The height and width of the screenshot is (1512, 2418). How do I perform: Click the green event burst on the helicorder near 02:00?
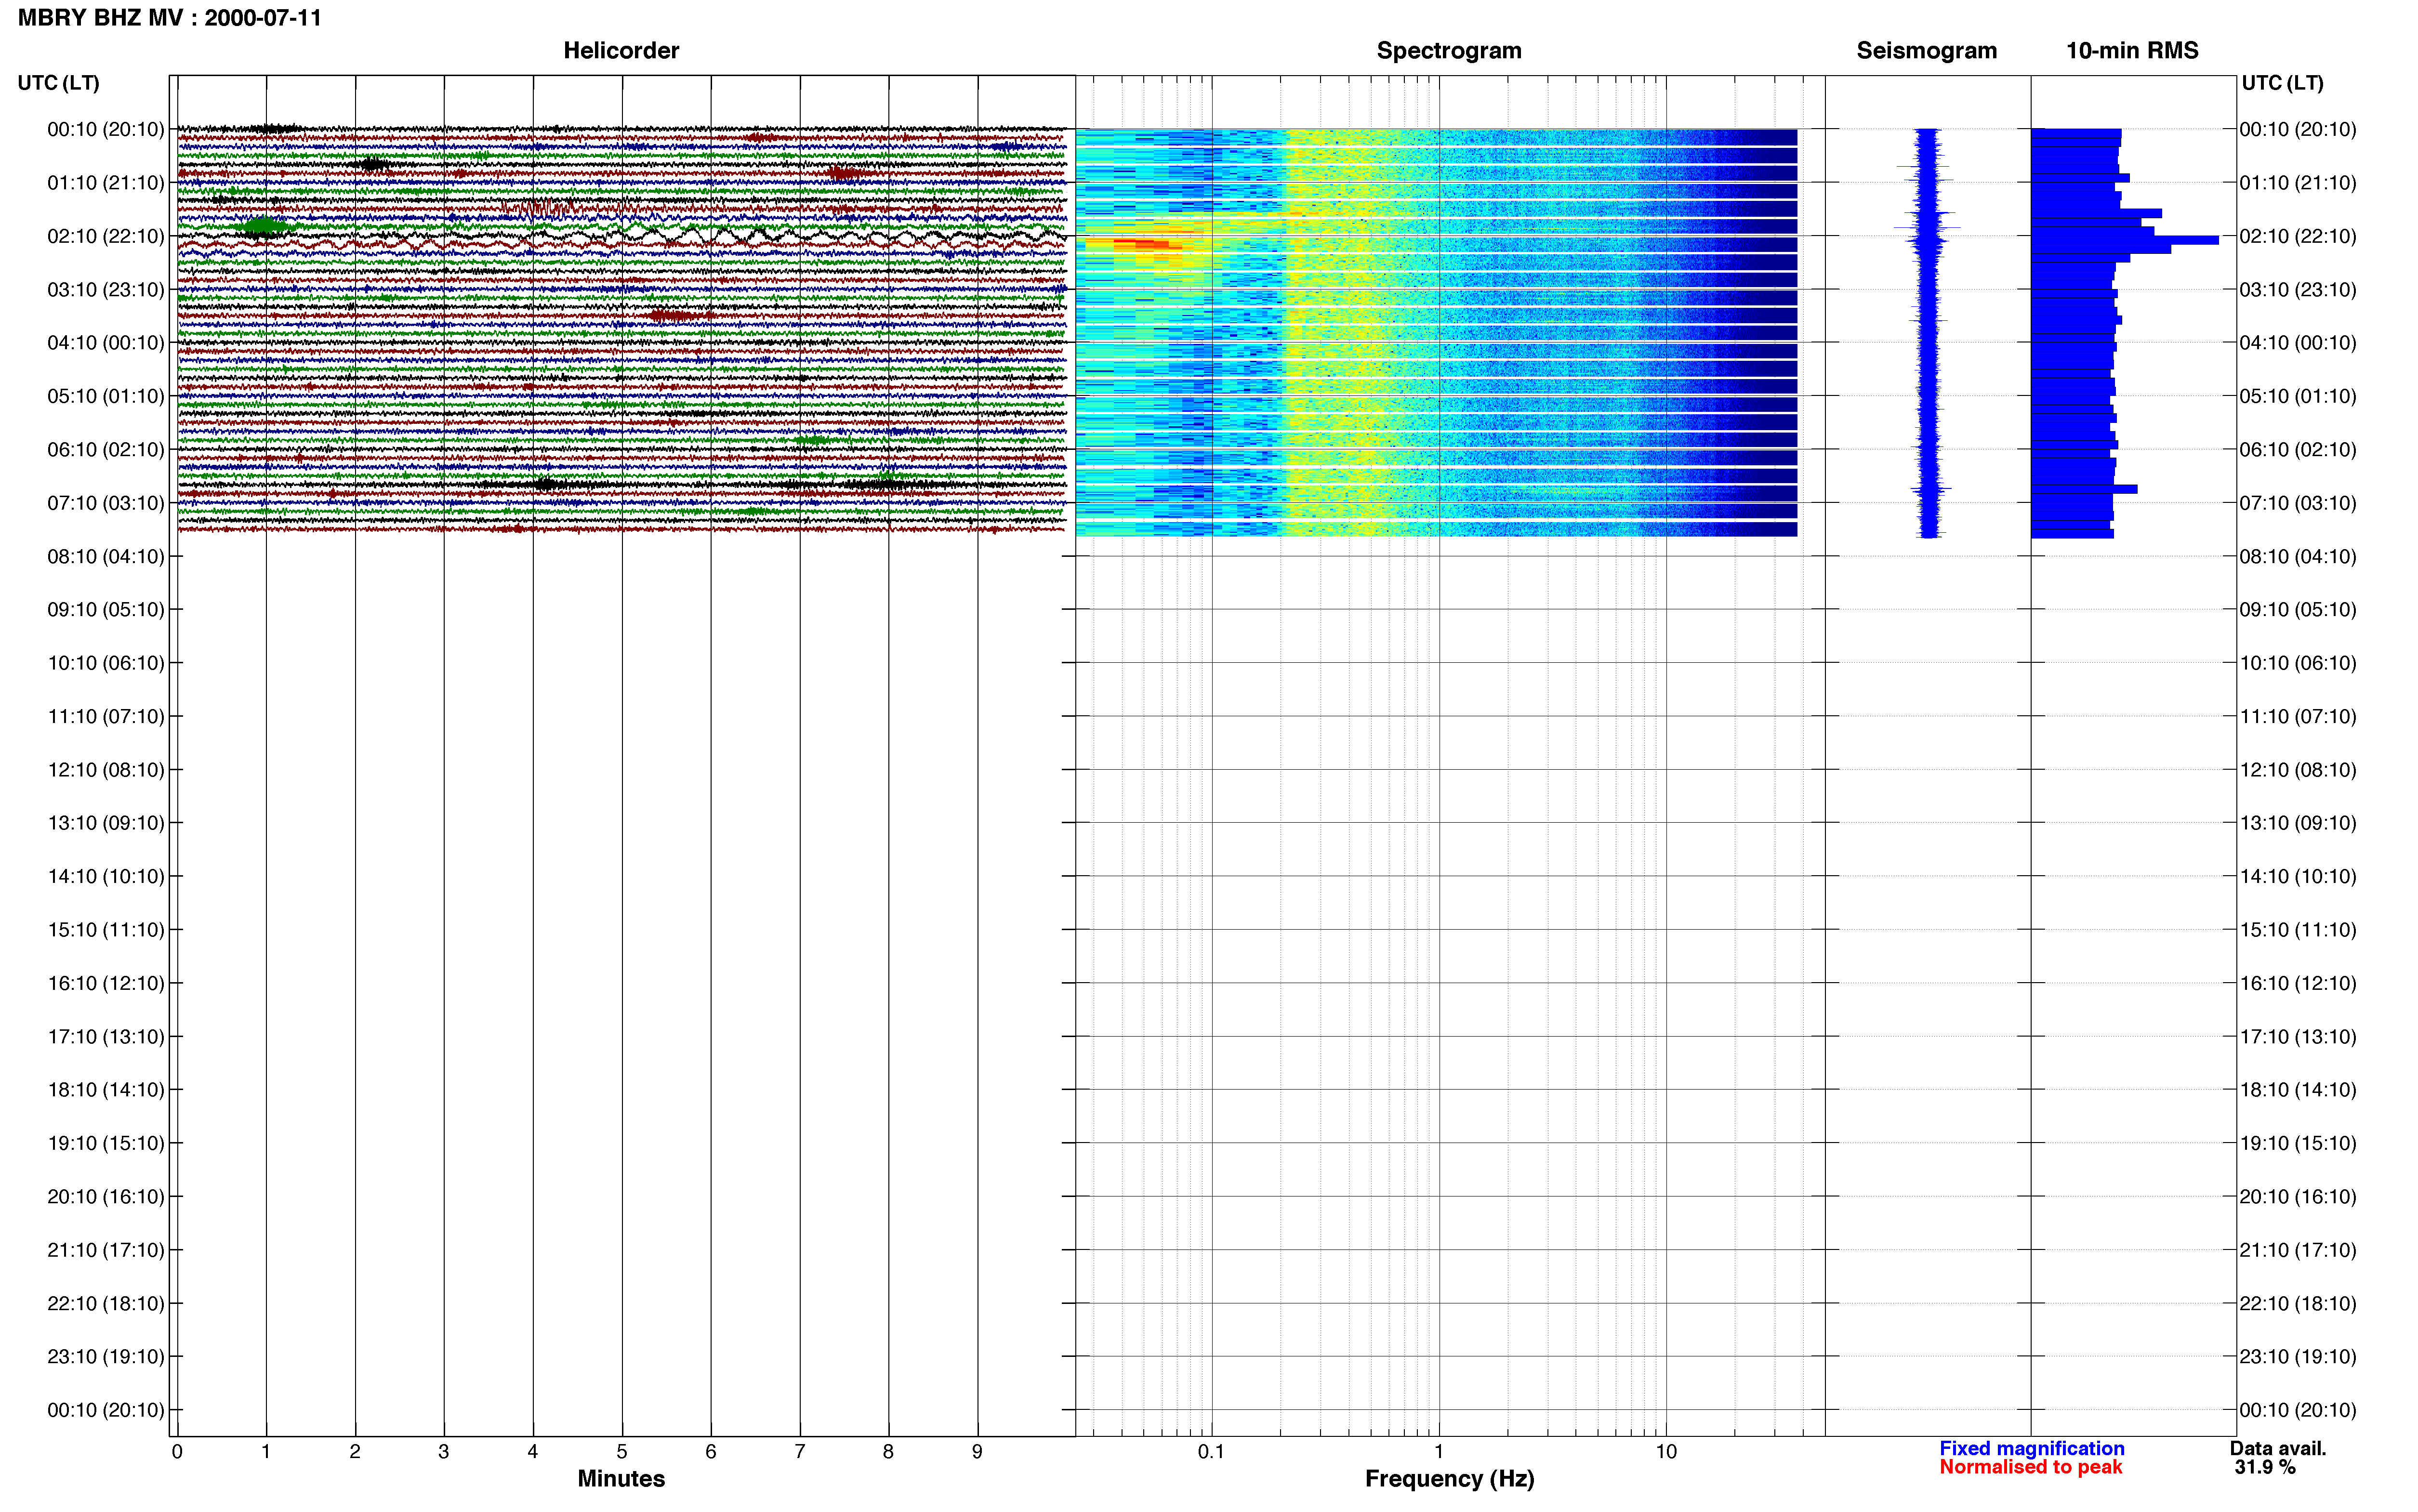tap(262, 227)
